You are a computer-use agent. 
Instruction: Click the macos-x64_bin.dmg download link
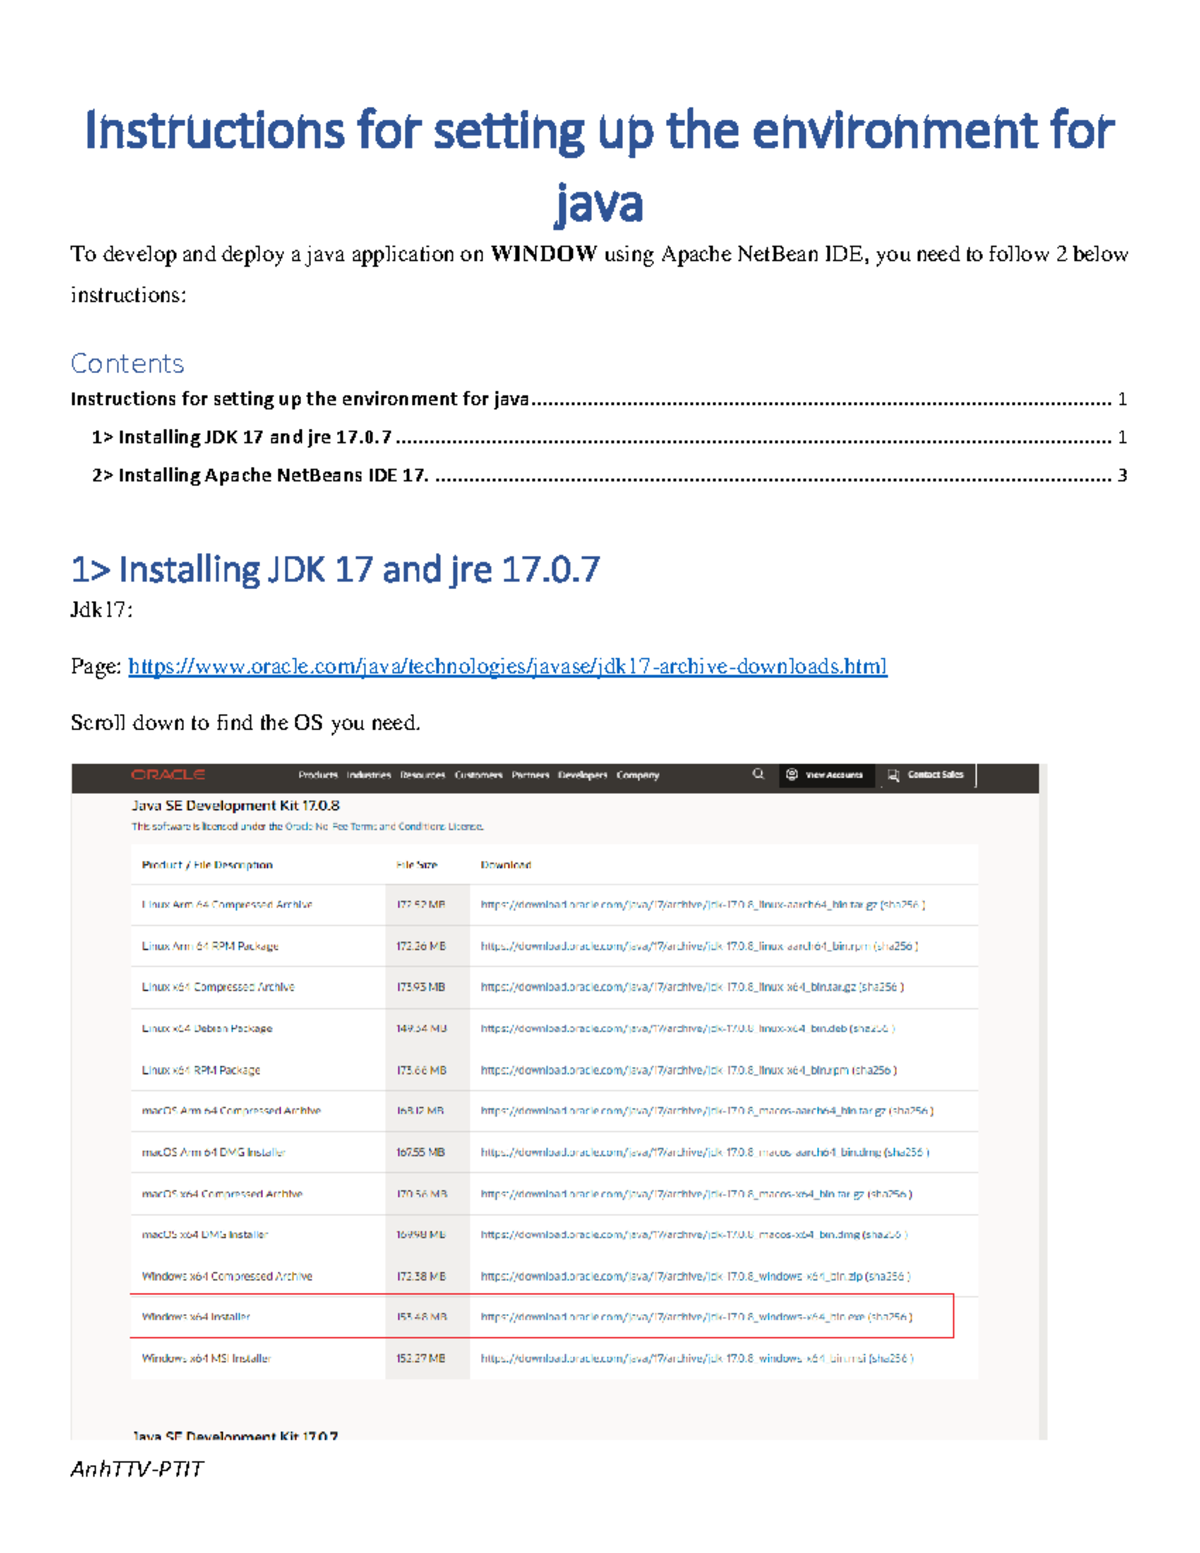pos(670,1235)
